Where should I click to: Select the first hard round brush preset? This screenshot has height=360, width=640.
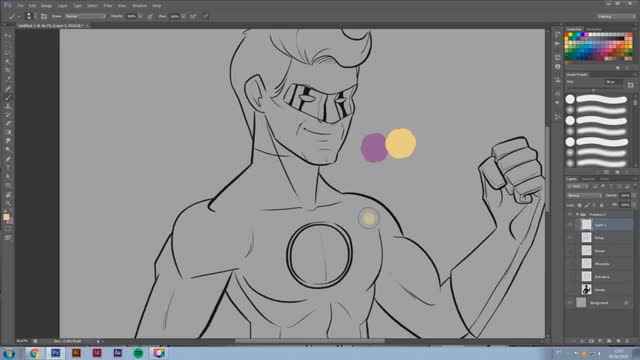point(598,99)
